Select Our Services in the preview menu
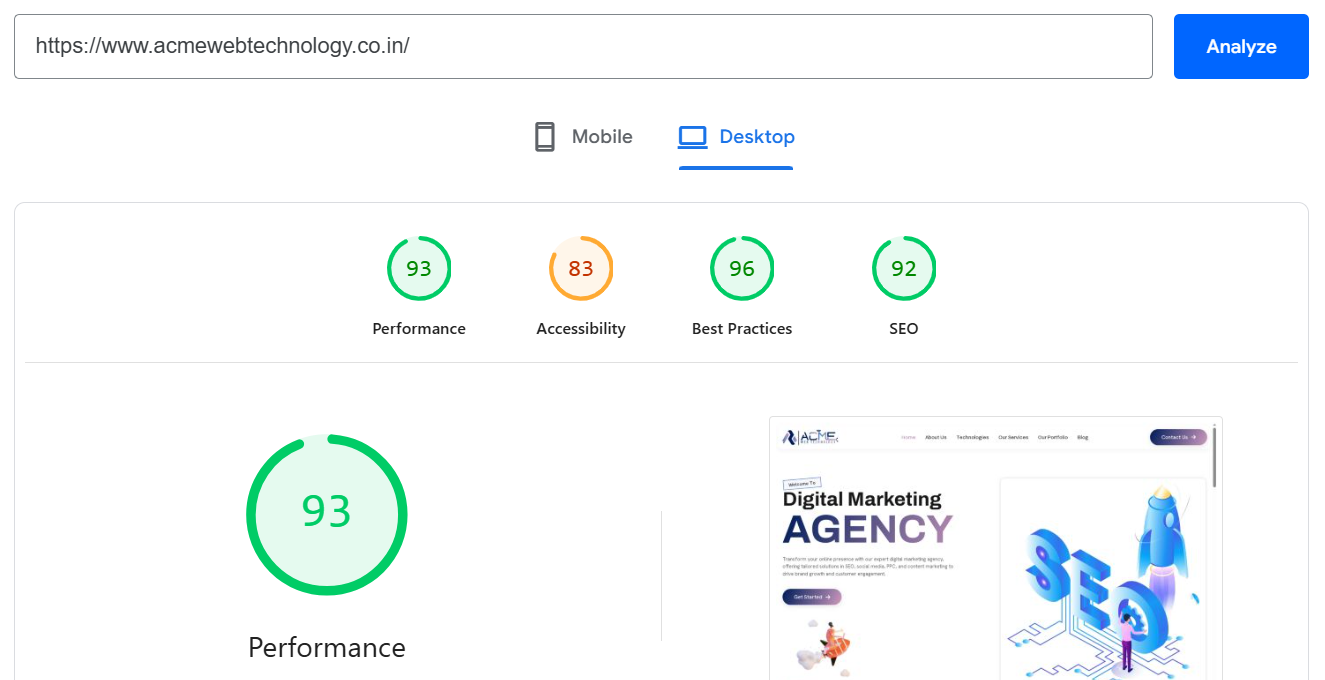The width and height of the screenshot is (1325, 680). 1013,437
